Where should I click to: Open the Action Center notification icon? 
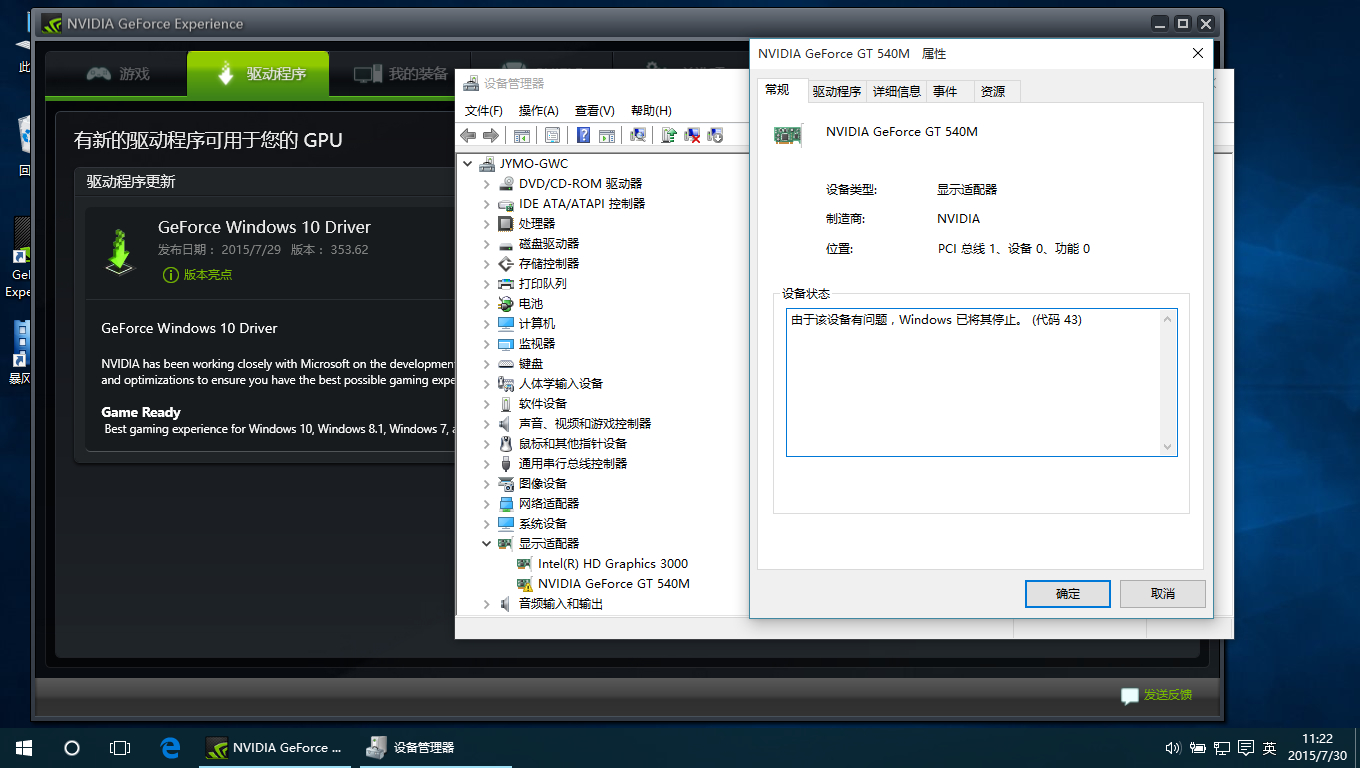(x=1246, y=748)
